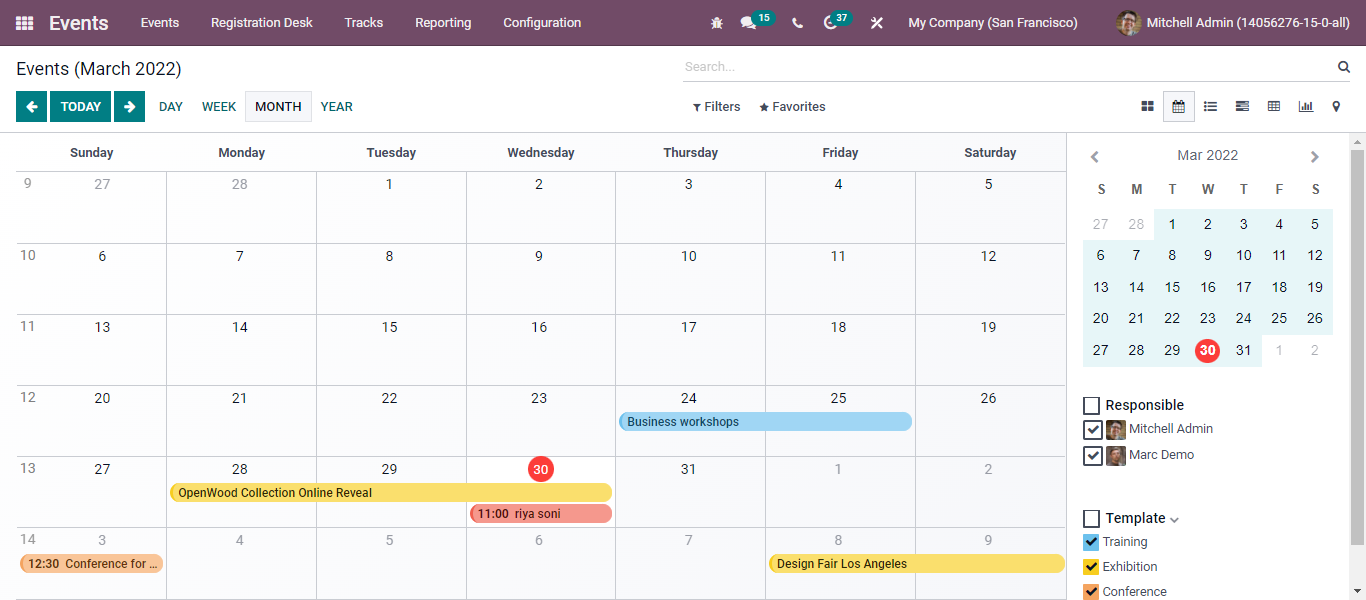This screenshot has height=600, width=1366.
Task: Click the tools wrench icon
Action: coord(877,23)
